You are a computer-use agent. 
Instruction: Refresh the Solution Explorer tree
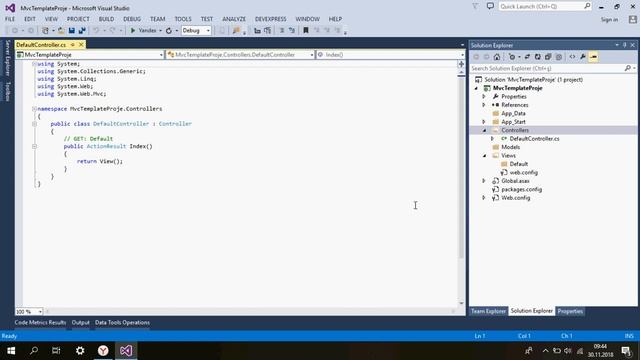coord(538,57)
